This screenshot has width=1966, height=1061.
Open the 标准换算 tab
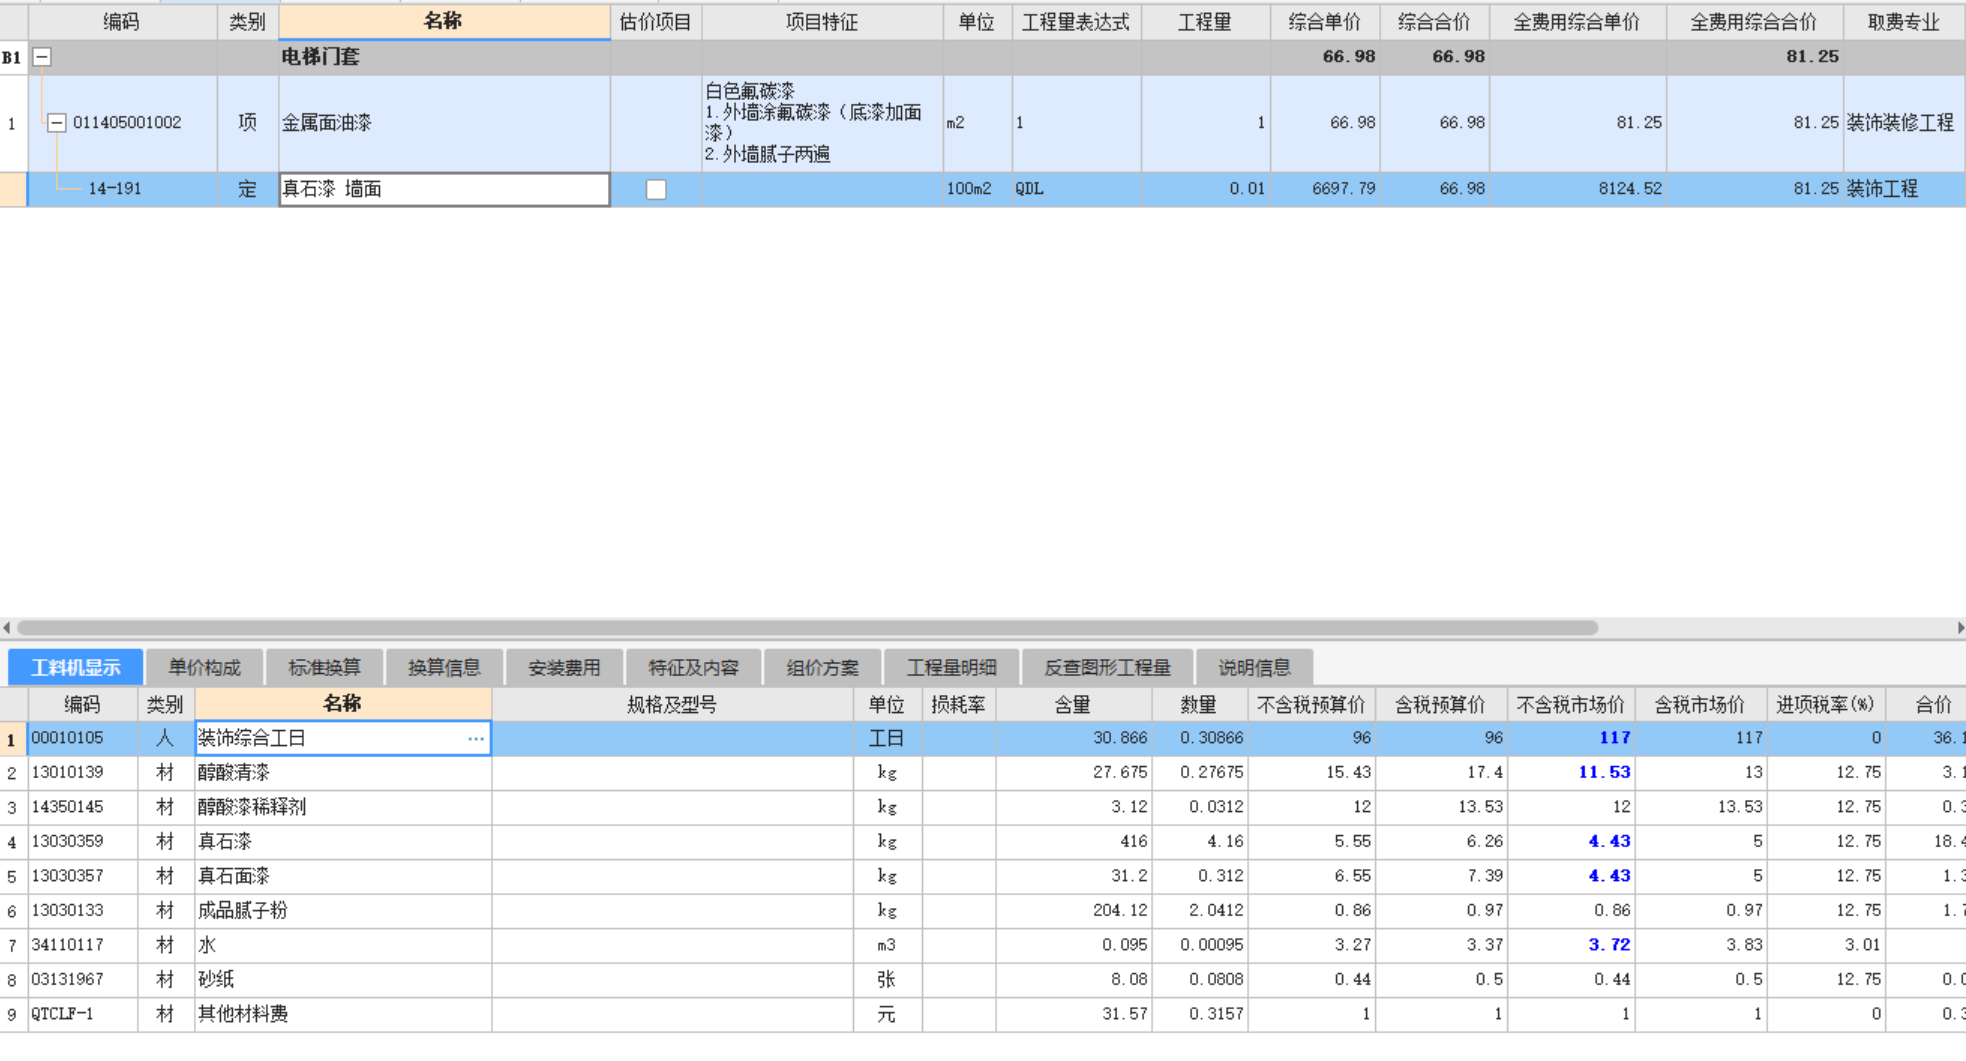[x=325, y=667]
